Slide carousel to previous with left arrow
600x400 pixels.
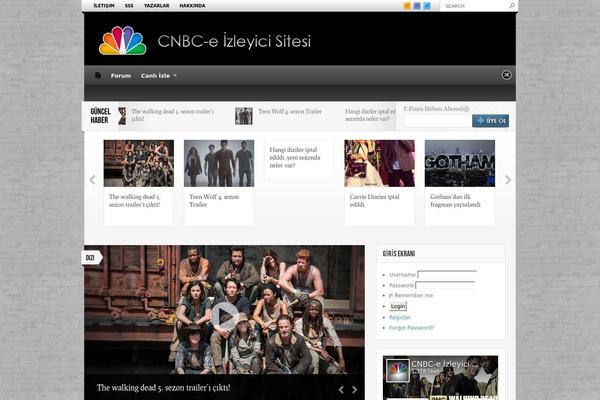pyautogui.click(x=92, y=180)
